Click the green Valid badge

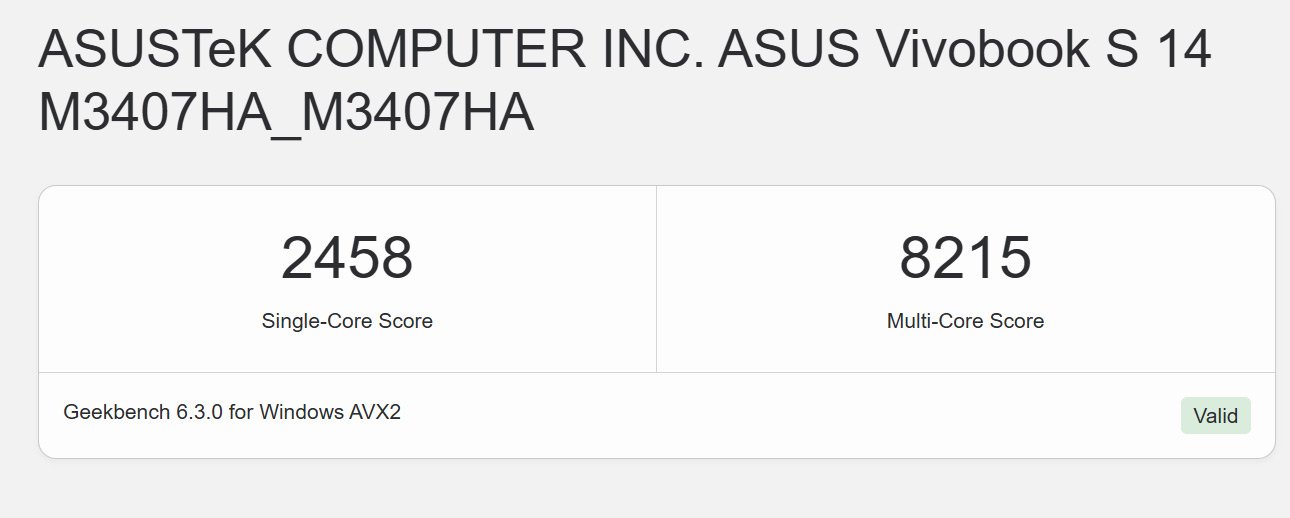coord(1215,416)
